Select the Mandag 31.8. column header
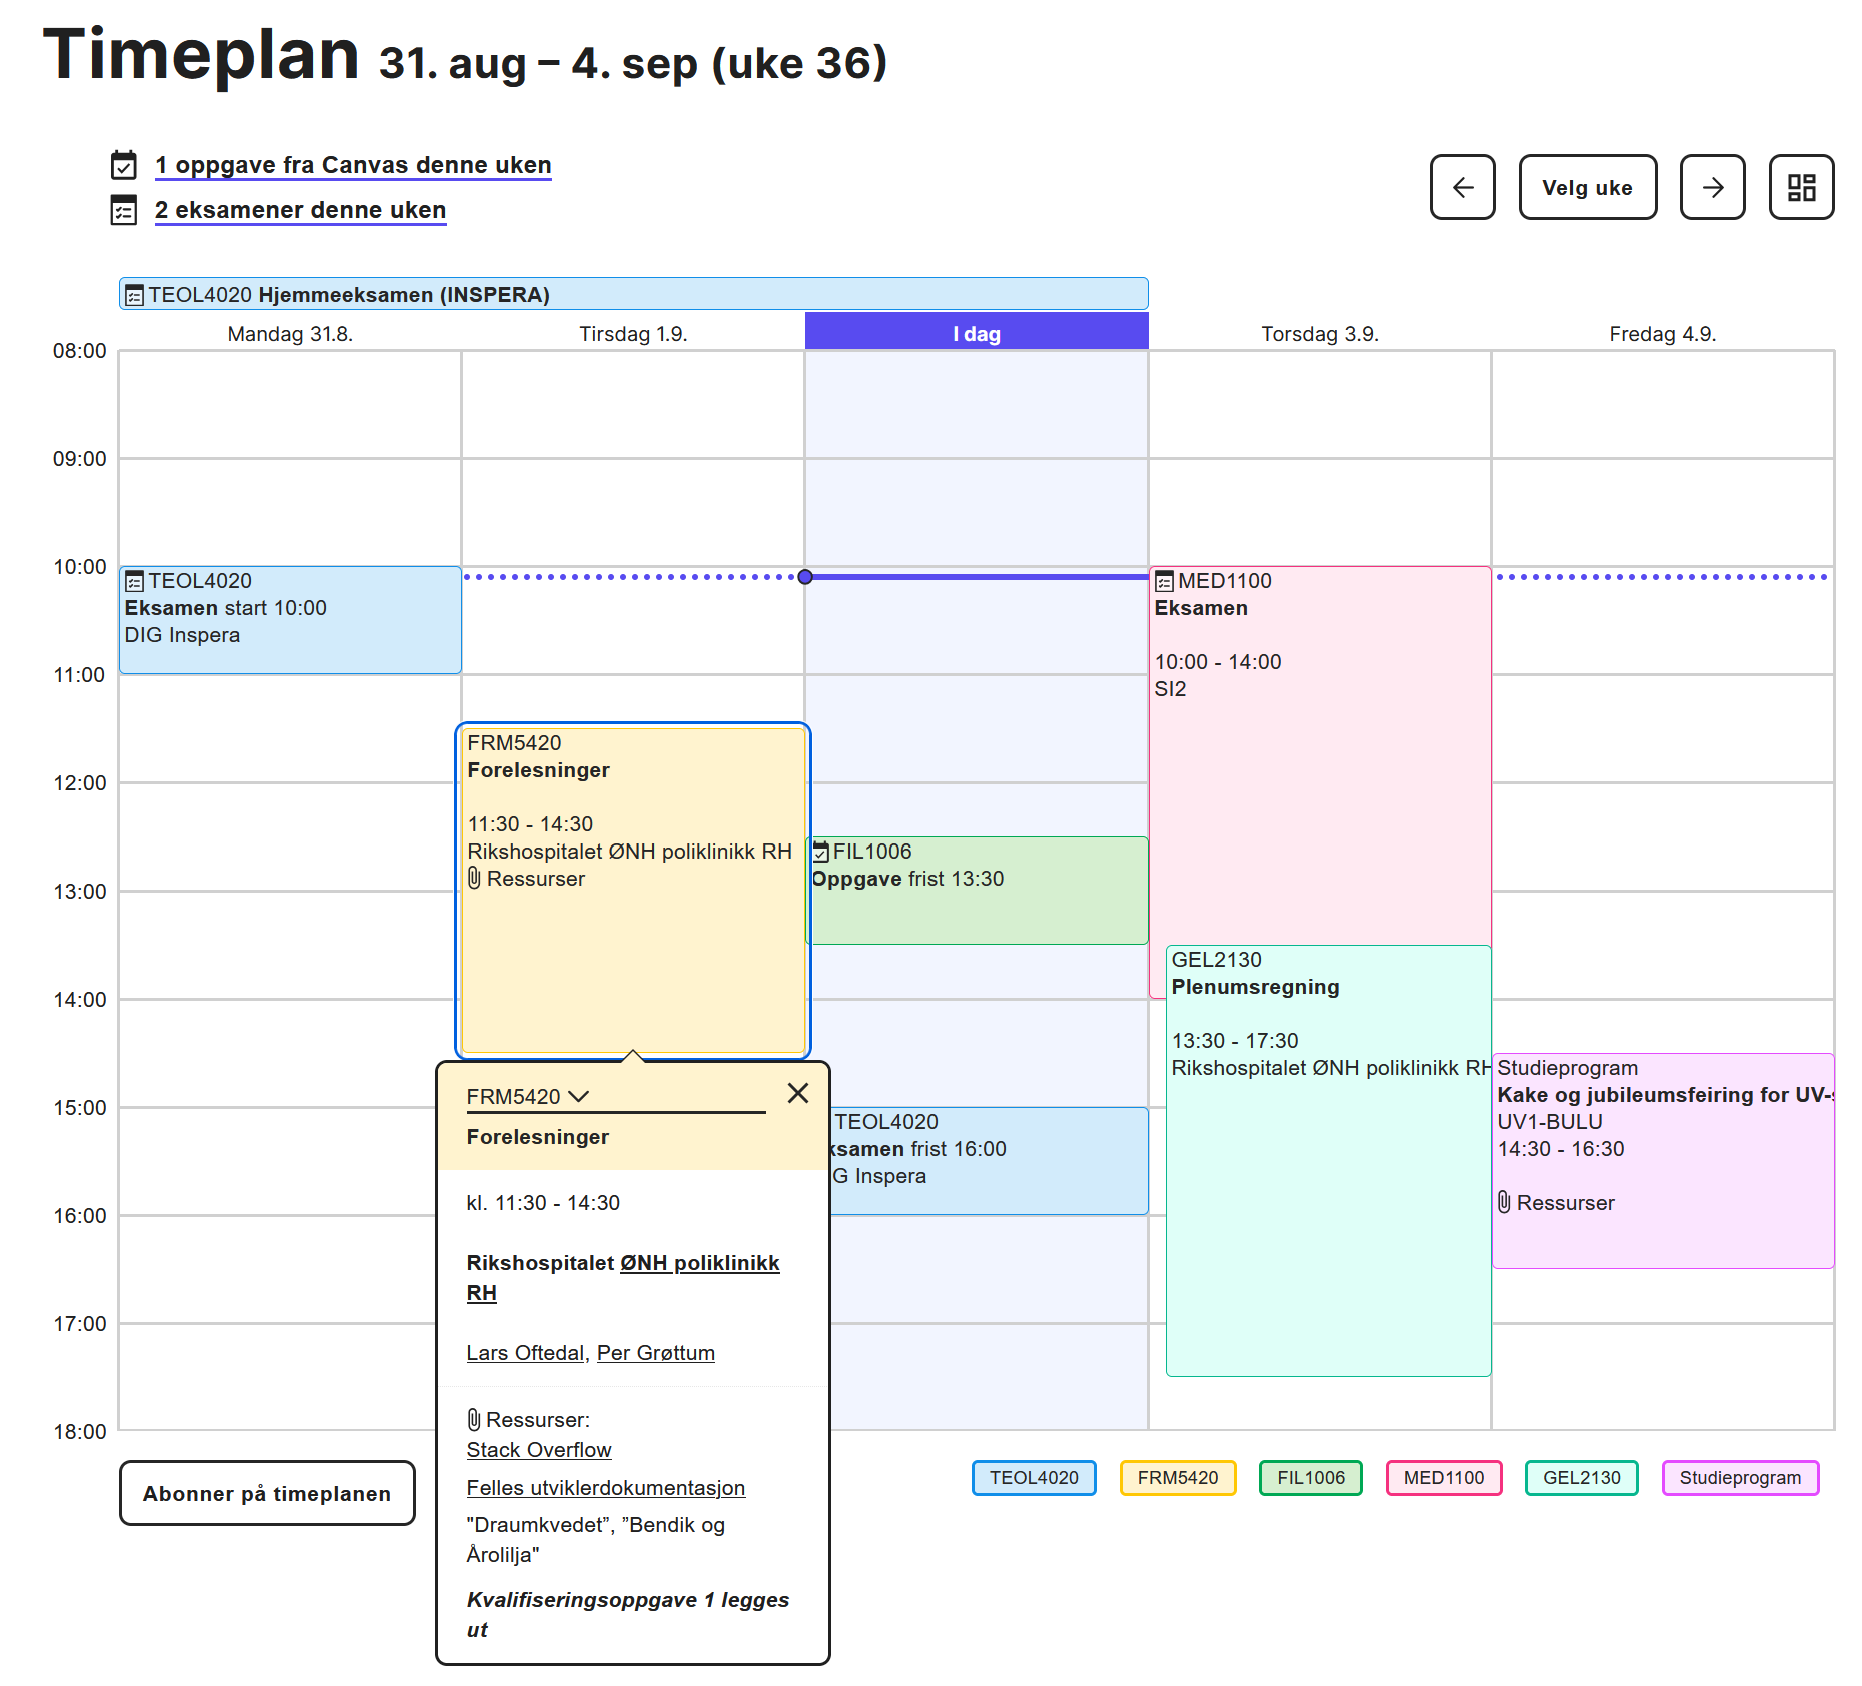The width and height of the screenshot is (1862, 1686). (x=290, y=334)
